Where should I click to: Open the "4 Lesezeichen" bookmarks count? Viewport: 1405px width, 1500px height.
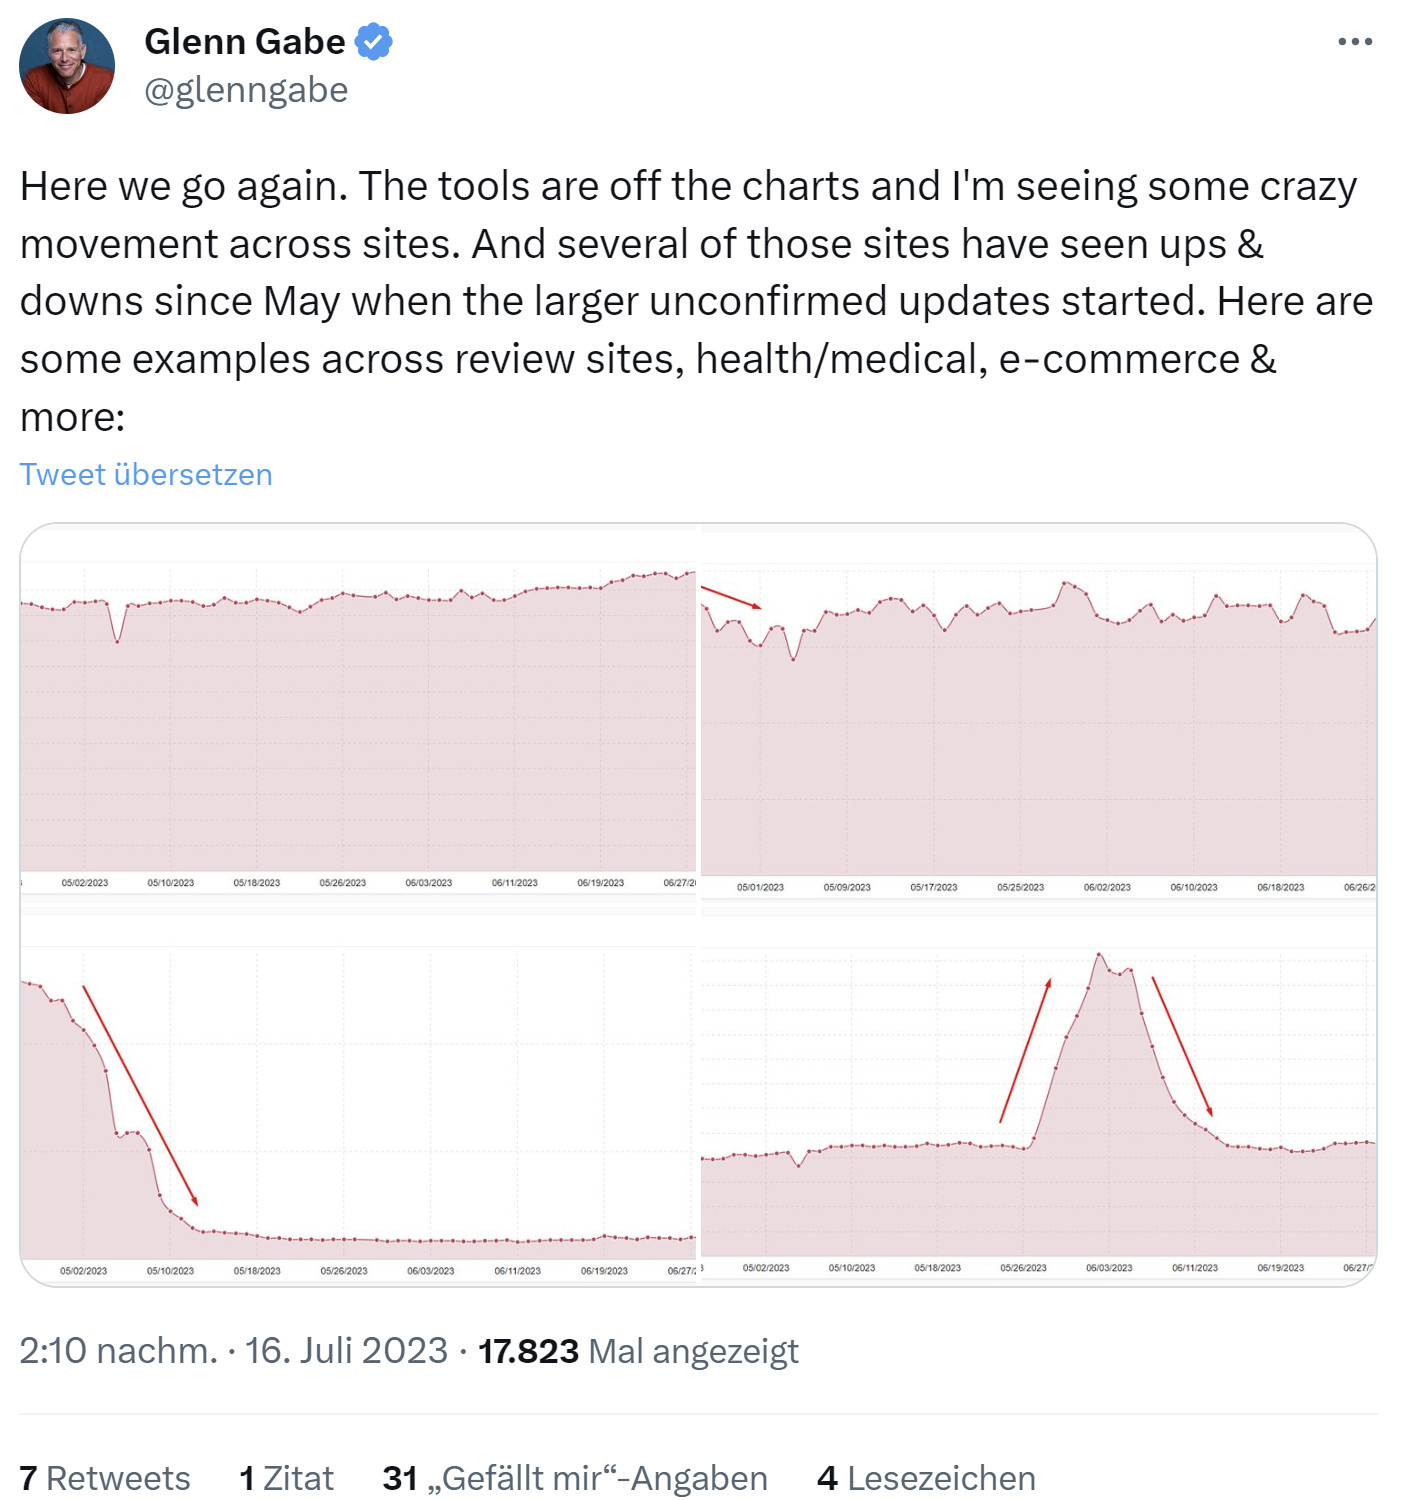[927, 1478]
